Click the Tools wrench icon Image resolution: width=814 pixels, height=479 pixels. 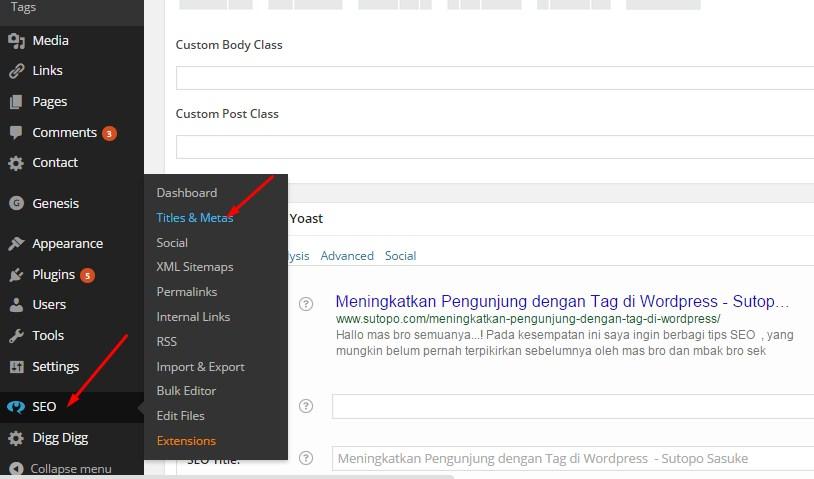pyautogui.click(x=16, y=336)
